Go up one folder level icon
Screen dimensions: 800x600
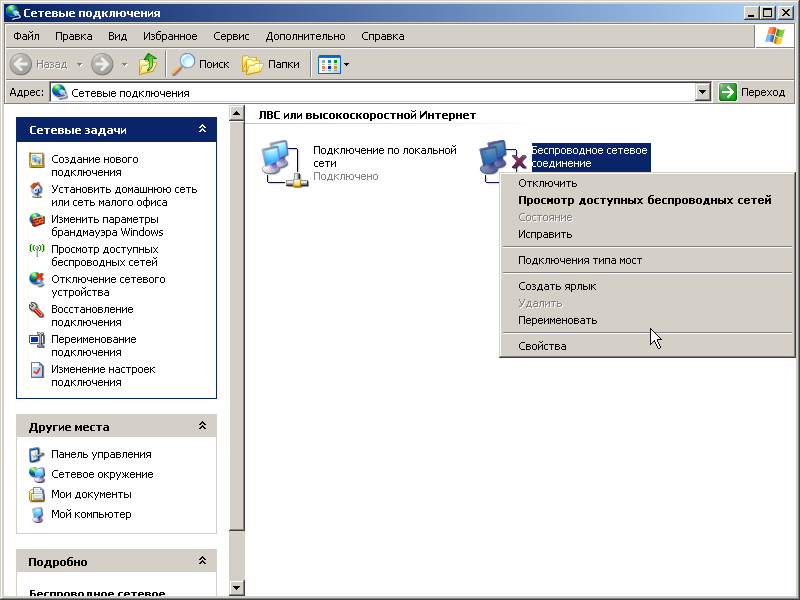coord(148,64)
